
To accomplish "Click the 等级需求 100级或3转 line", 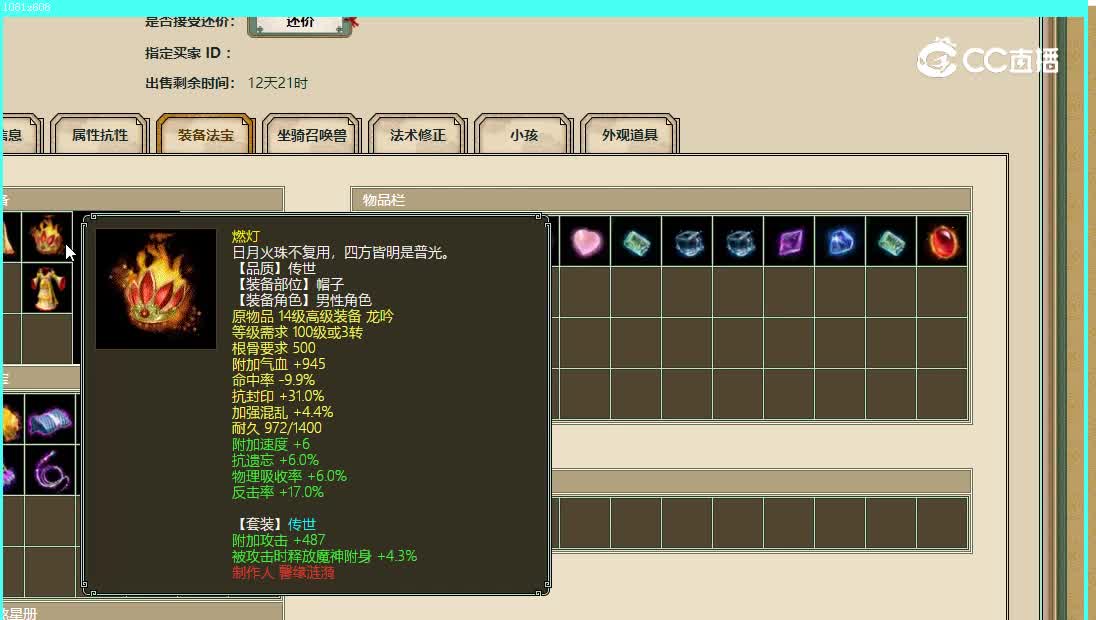I will [x=297, y=333].
